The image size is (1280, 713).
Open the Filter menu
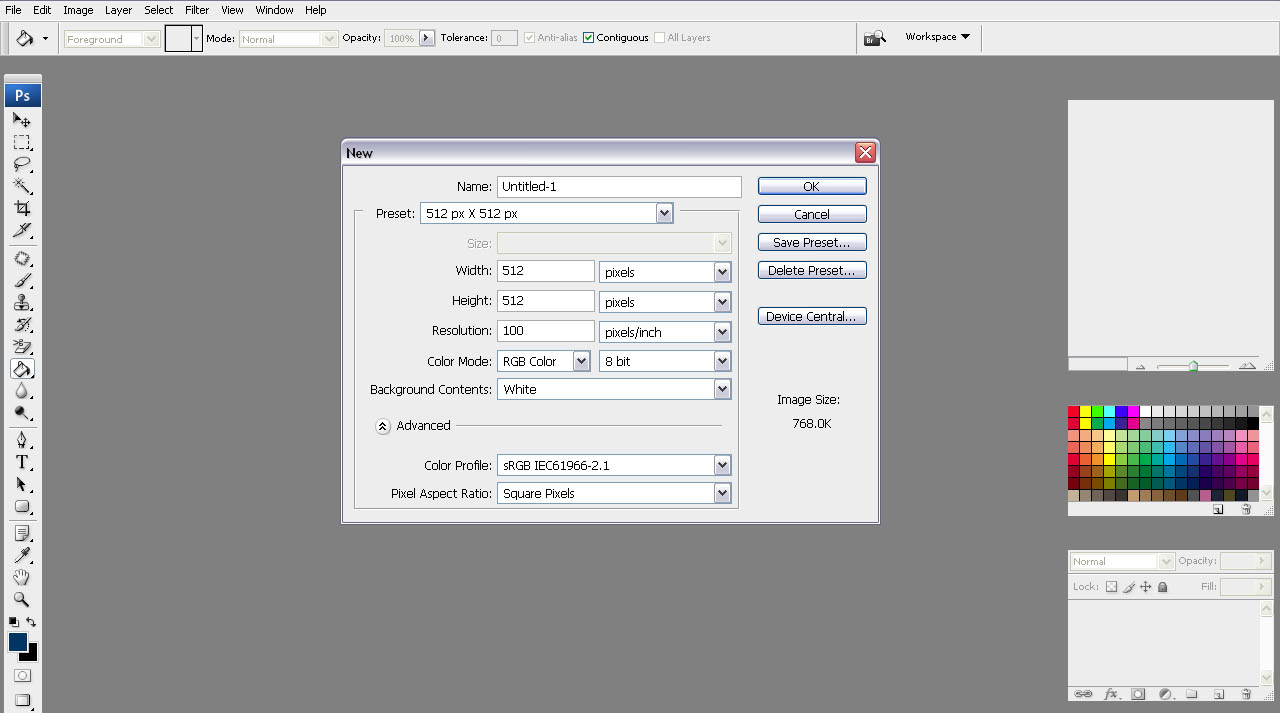197,10
